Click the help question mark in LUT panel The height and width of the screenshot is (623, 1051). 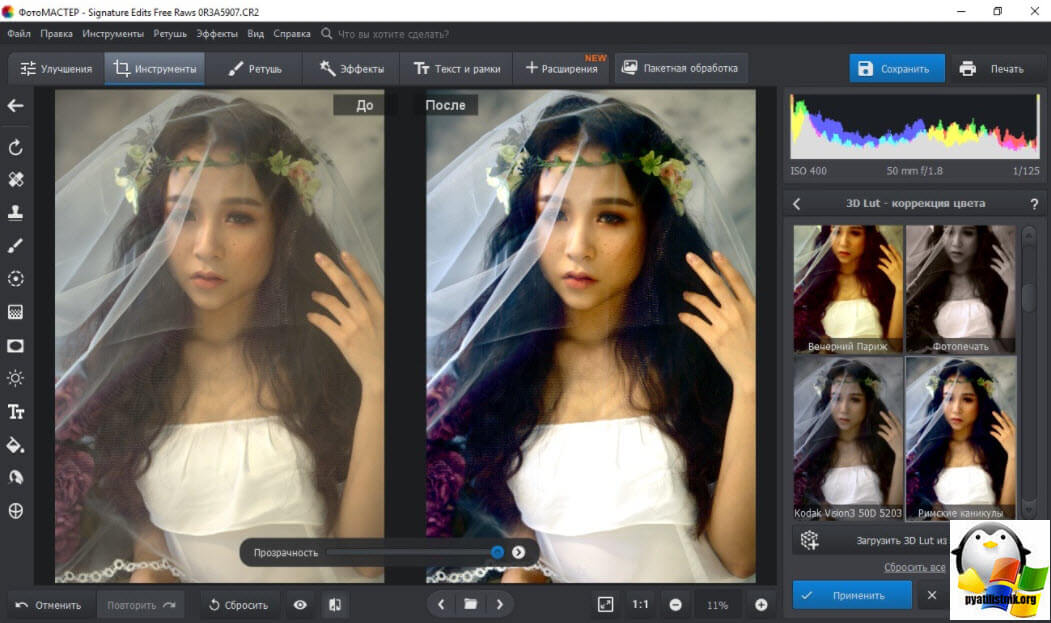(x=1034, y=204)
